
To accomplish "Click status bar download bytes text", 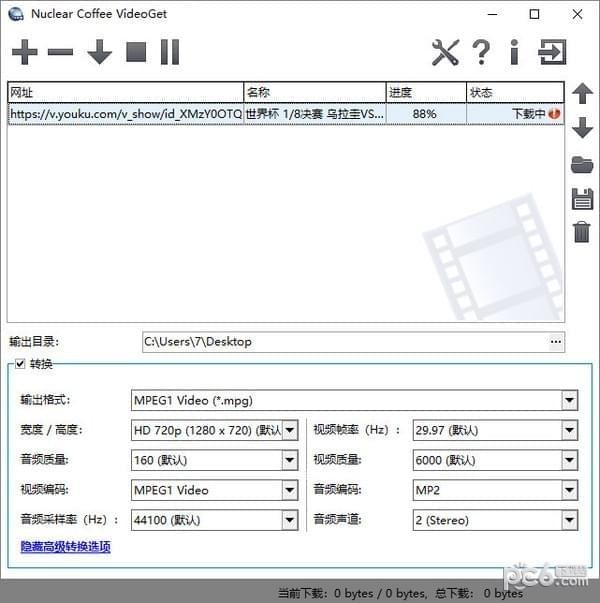I will tap(400, 593).
